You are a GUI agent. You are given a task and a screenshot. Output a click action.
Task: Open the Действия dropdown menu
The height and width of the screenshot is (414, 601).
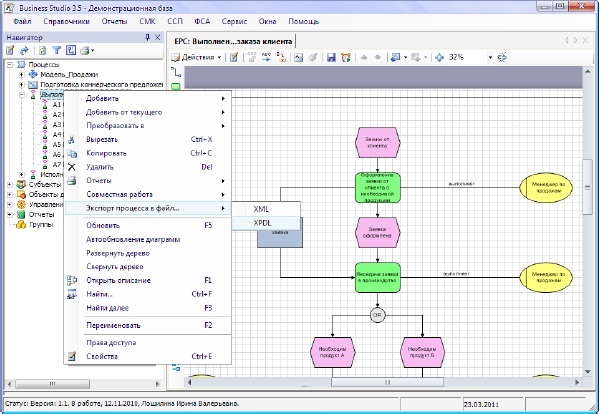coord(201,58)
